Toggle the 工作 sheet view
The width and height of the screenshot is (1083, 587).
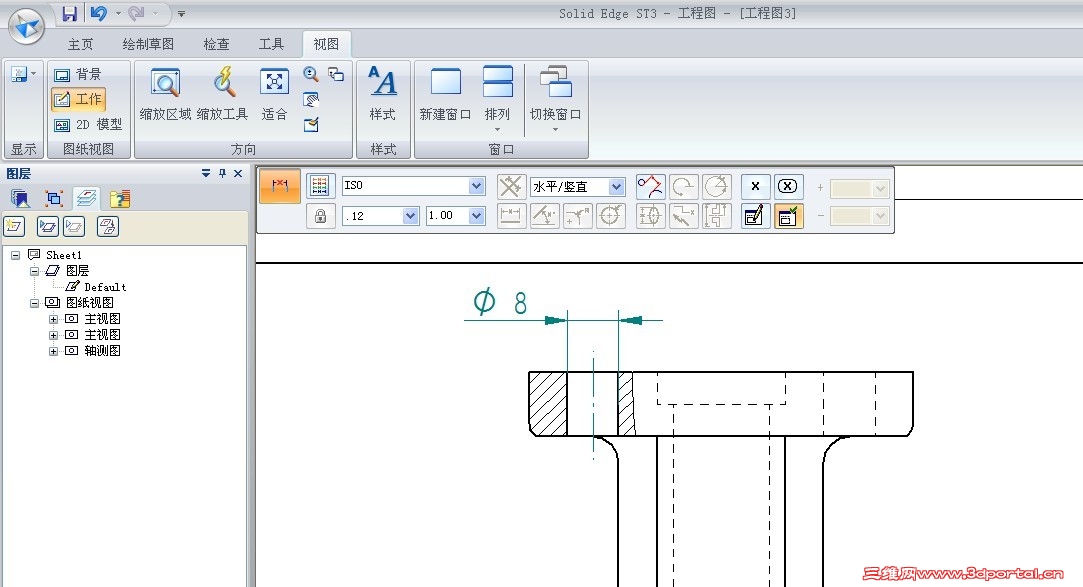[x=78, y=99]
